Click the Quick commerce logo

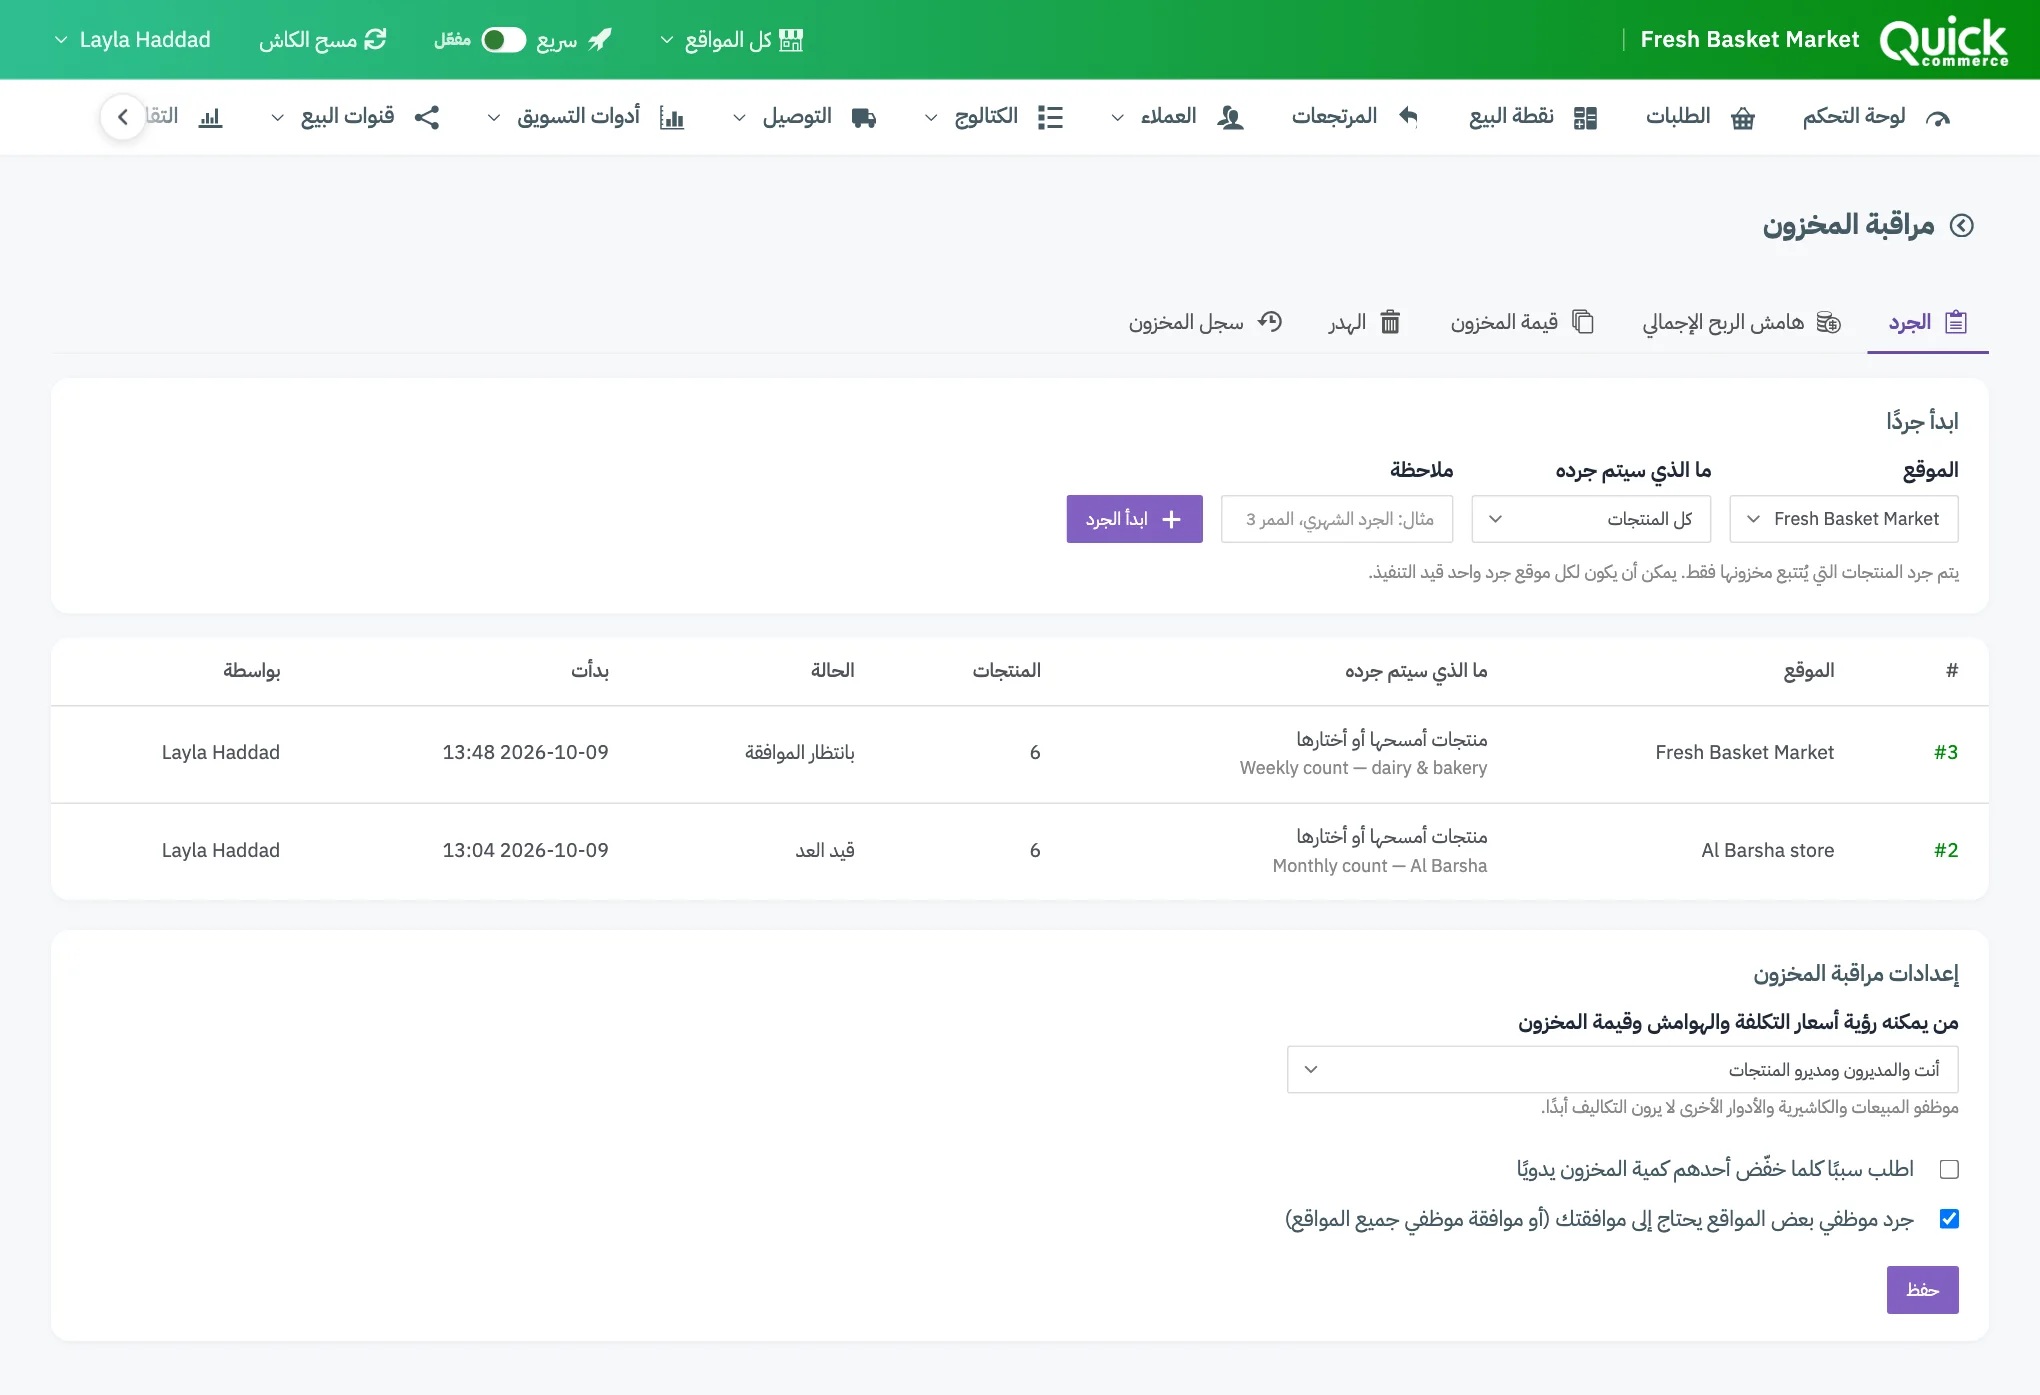point(1943,40)
